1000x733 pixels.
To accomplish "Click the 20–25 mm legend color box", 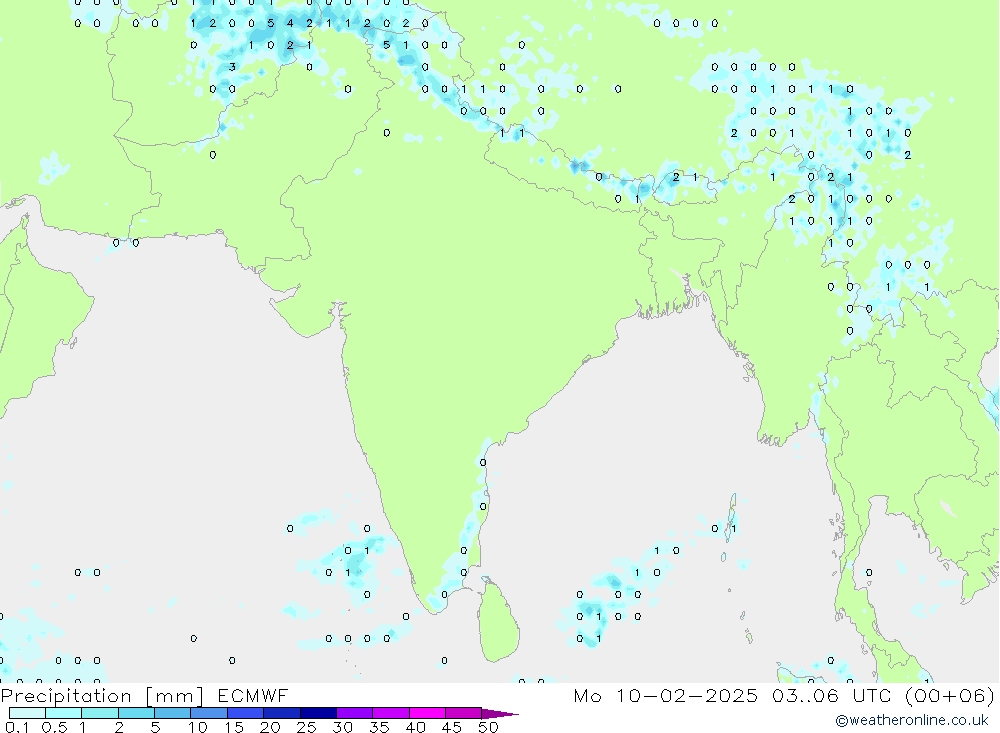I will (x=282, y=713).
